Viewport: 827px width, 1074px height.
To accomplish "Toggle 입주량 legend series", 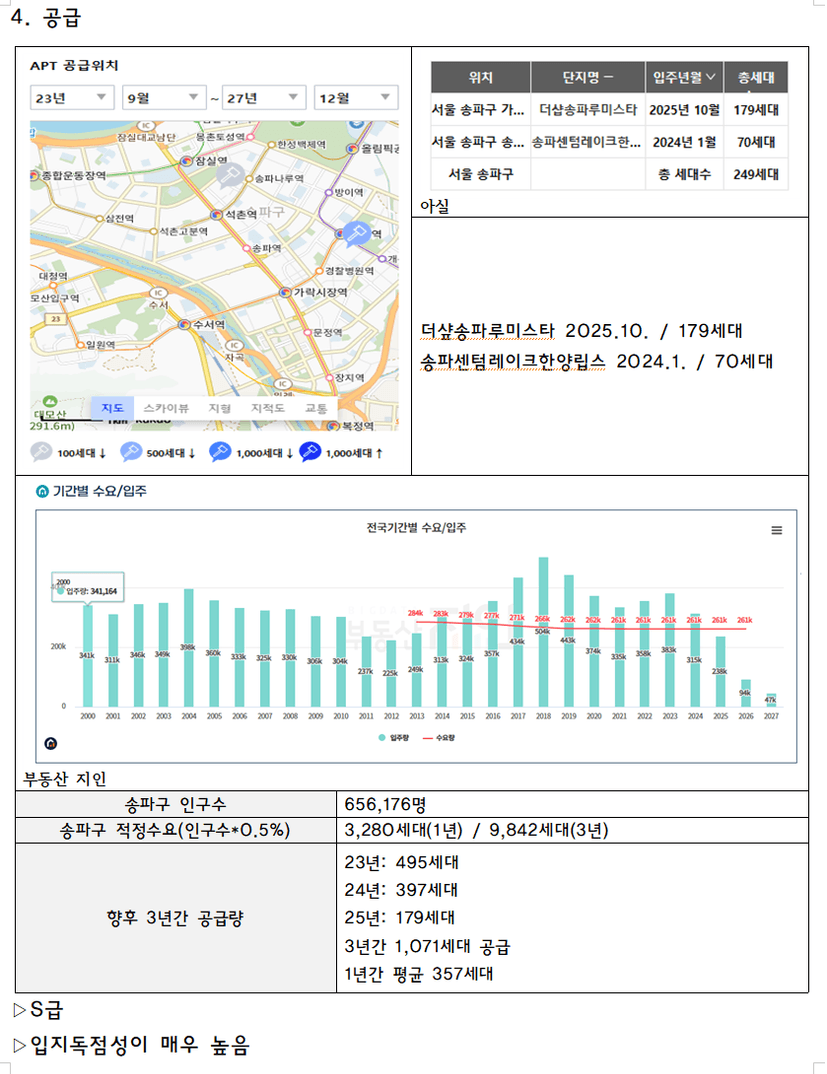I will coord(394,738).
